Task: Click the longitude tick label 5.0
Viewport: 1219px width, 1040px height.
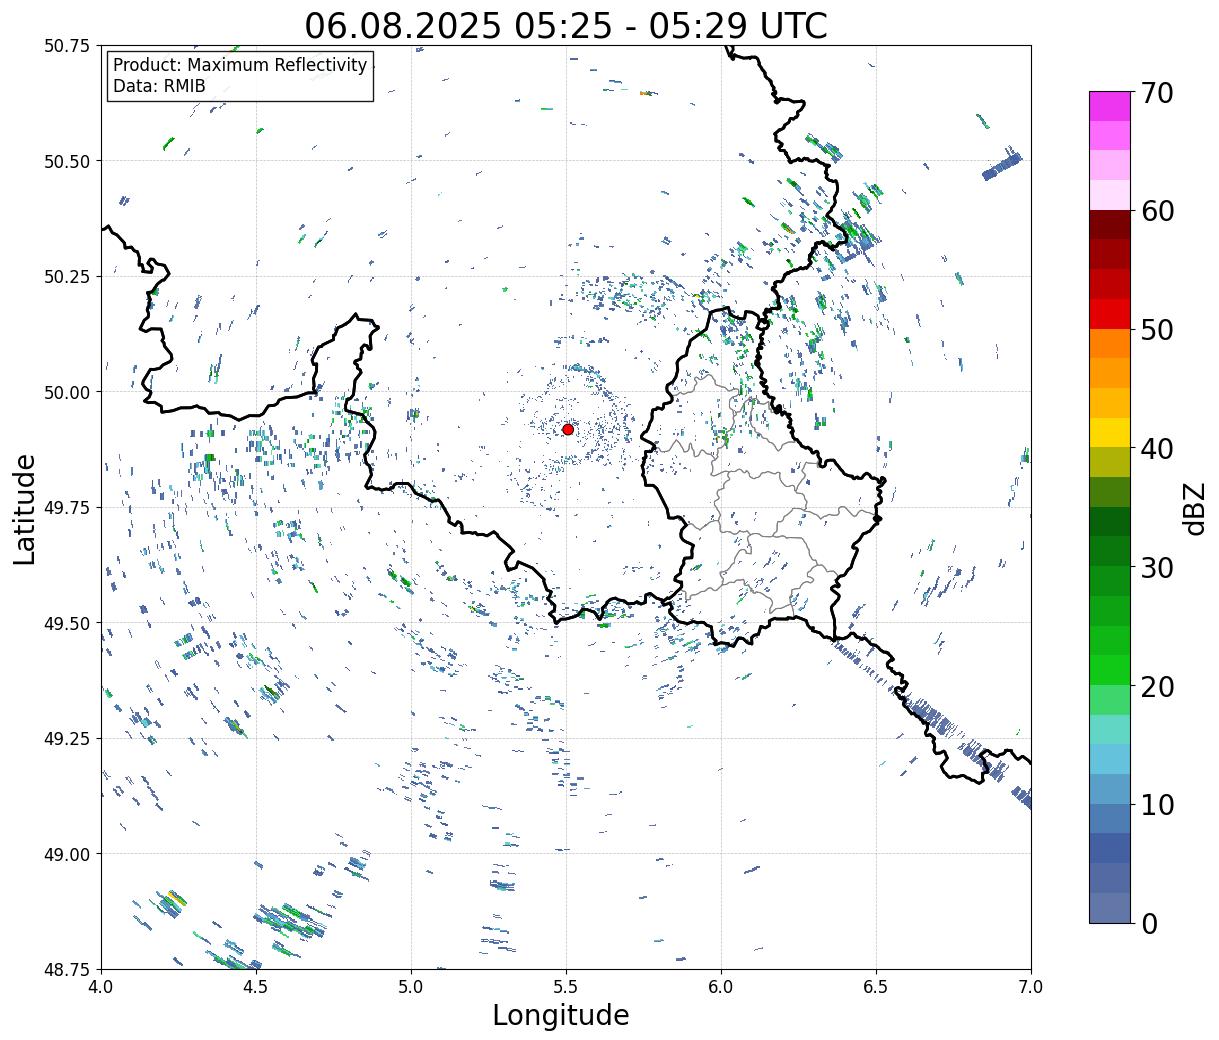Action: click(x=411, y=987)
